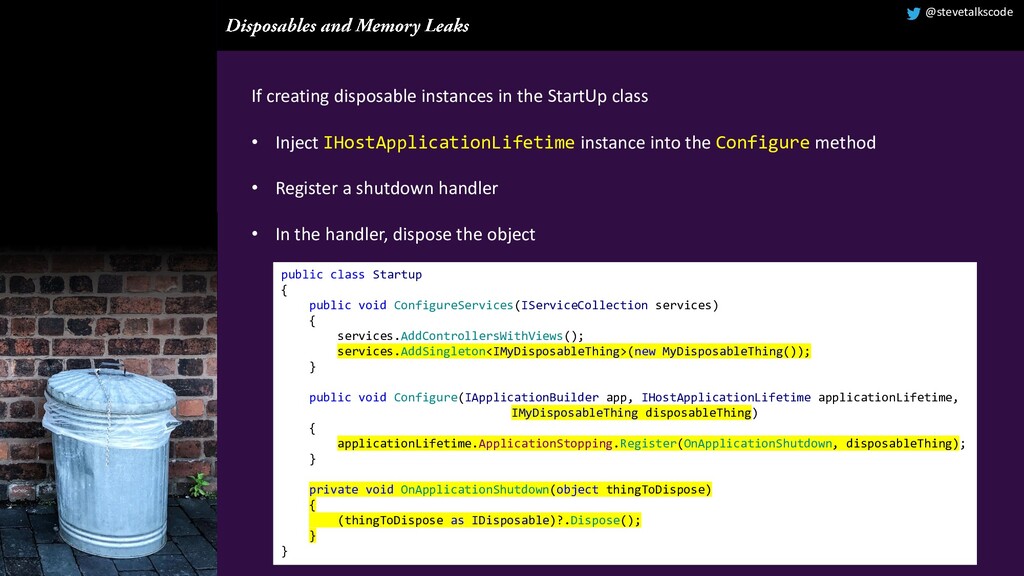This screenshot has height=576, width=1024.
Task: Click the ConfigureServices method name
Action: pos(453,305)
